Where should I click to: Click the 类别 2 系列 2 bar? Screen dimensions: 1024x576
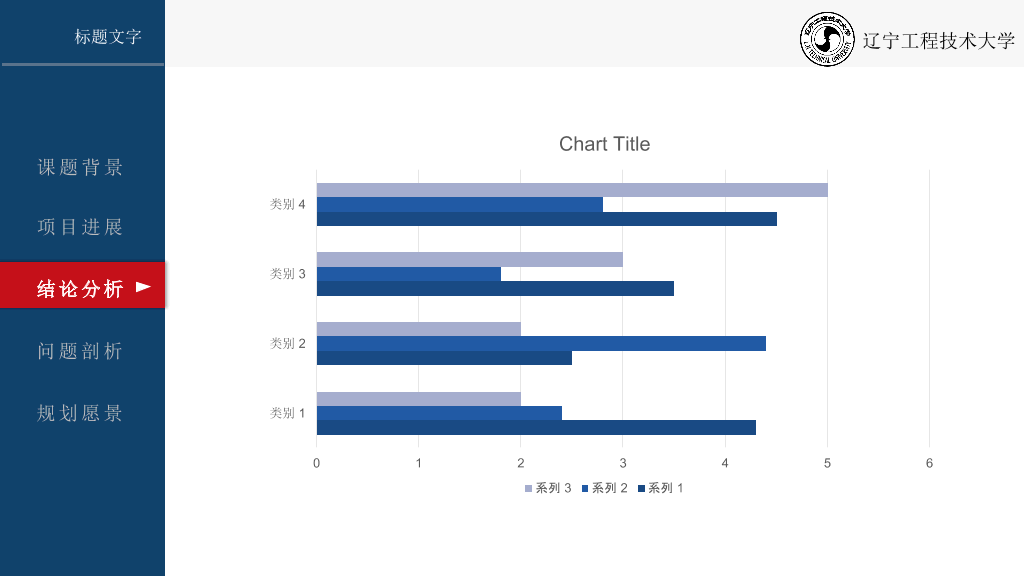pos(541,344)
